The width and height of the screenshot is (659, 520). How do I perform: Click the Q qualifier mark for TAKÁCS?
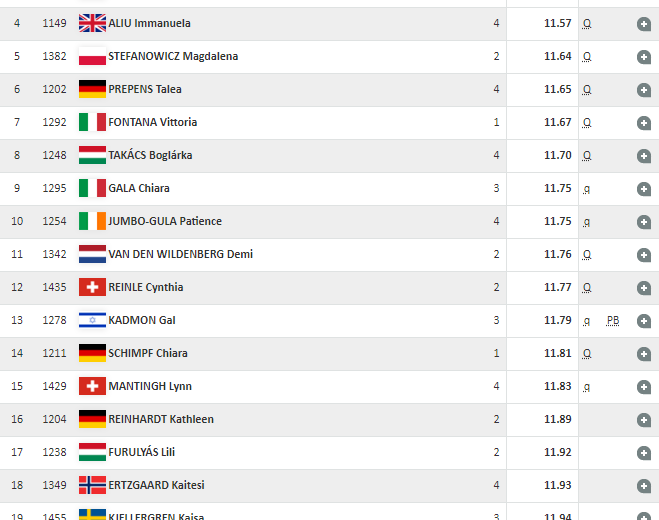tap(587, 155)
